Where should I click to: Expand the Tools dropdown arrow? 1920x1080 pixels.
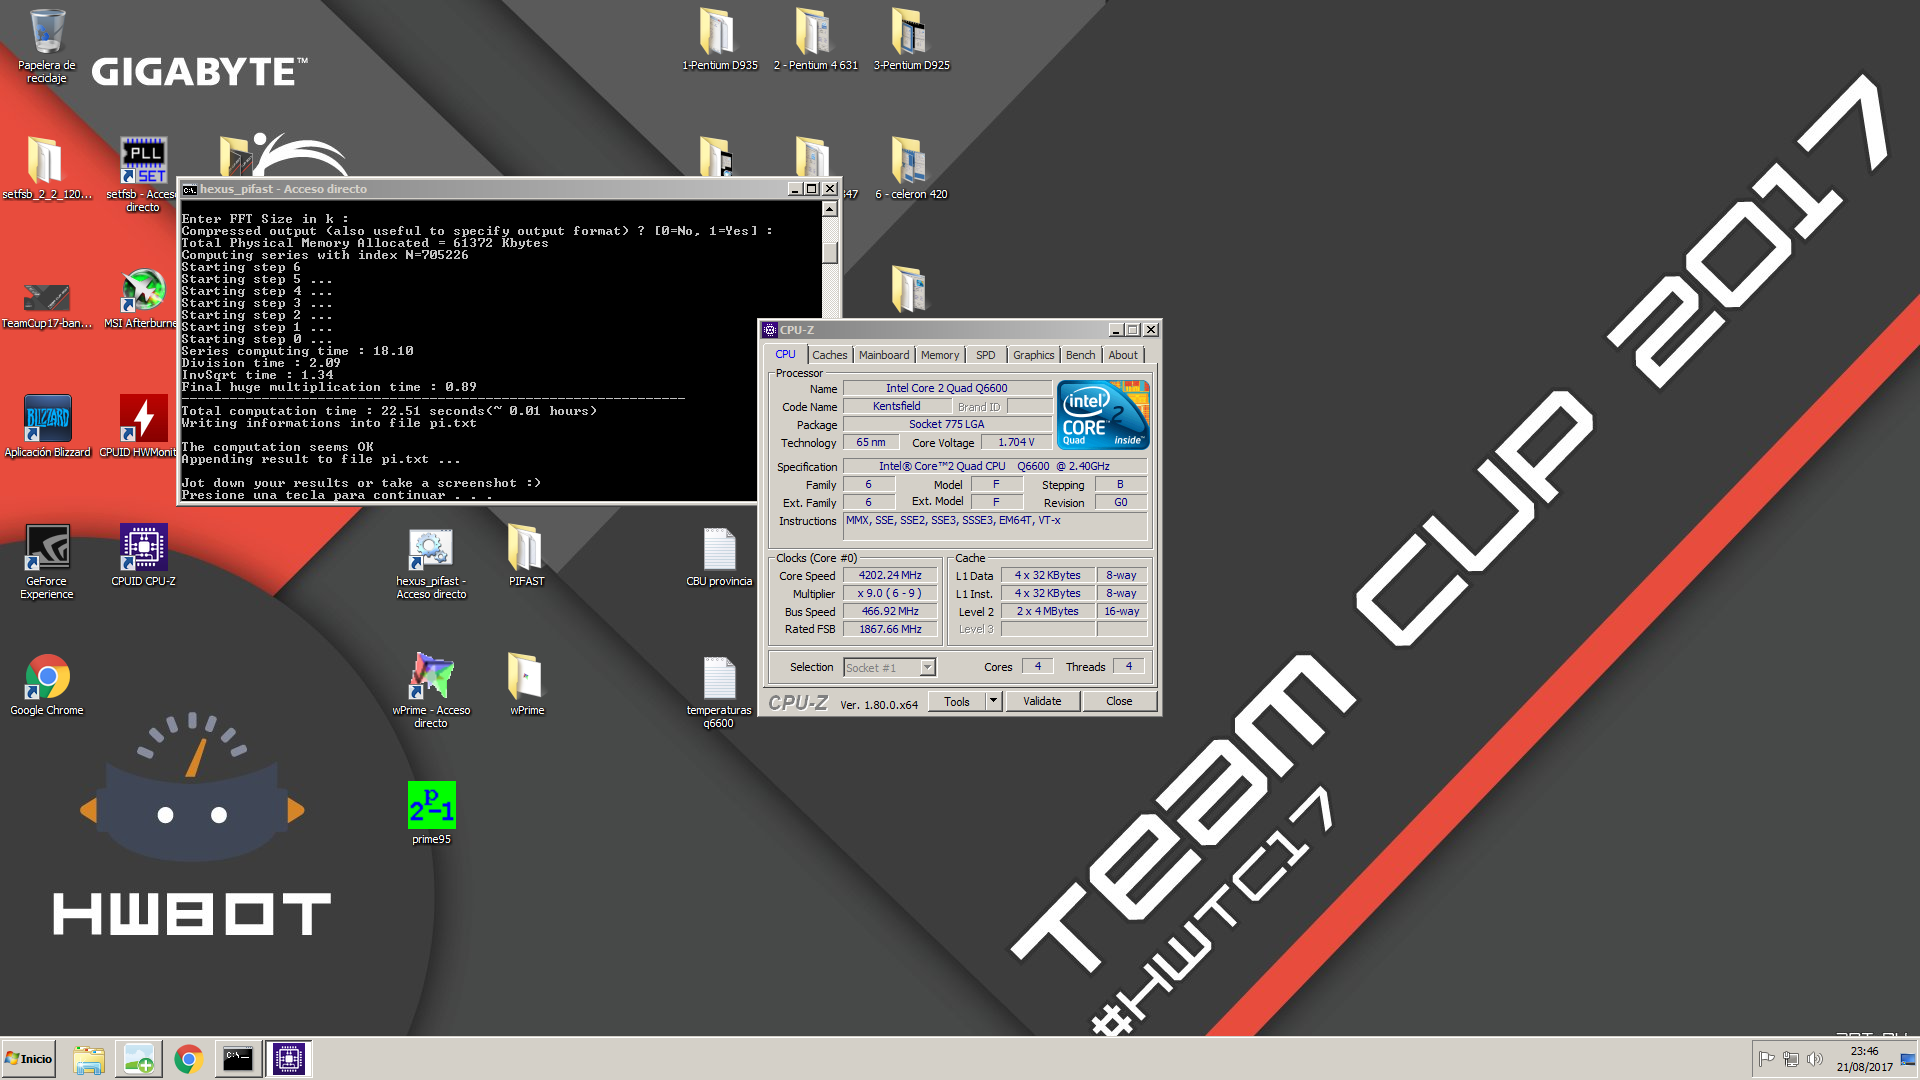pos(994,702)
